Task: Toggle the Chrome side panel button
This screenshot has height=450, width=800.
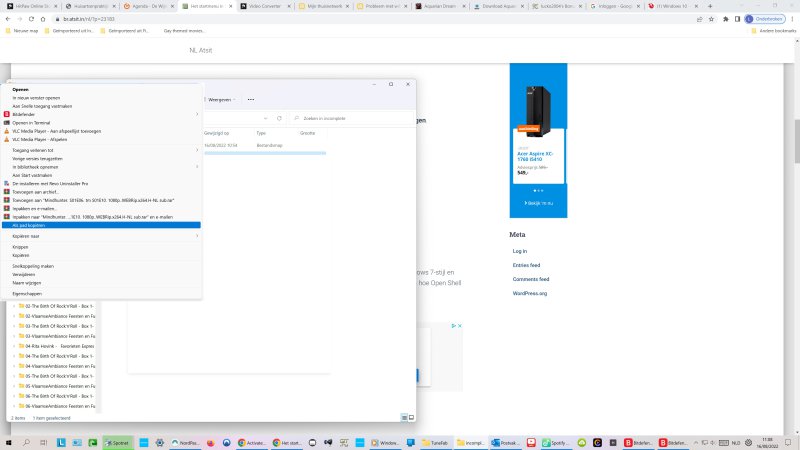Action: [x=737, y=18]
